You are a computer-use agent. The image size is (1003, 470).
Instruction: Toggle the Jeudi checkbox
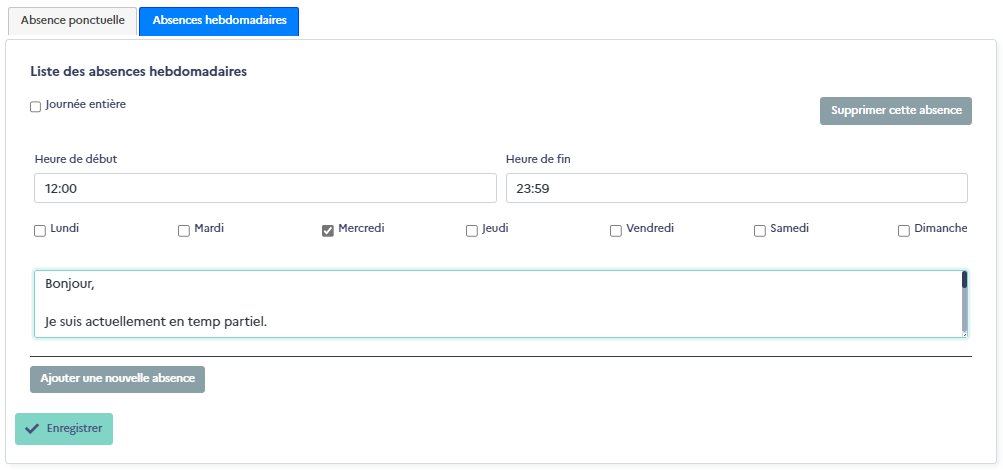(471, 231)
